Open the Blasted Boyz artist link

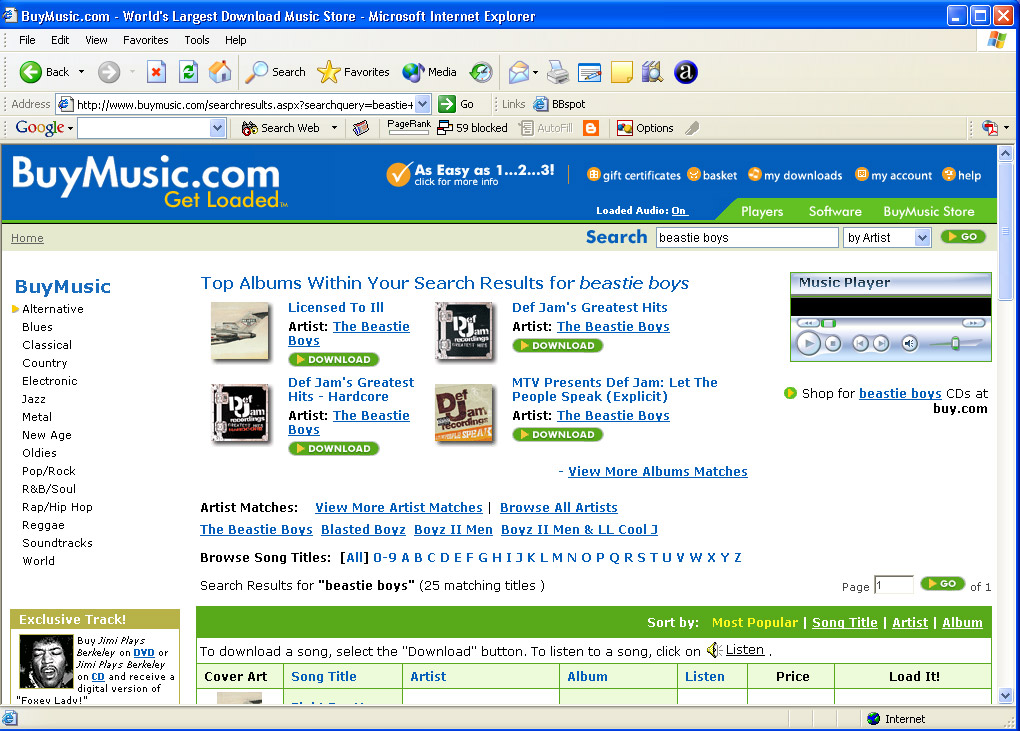tap(363, 529)
